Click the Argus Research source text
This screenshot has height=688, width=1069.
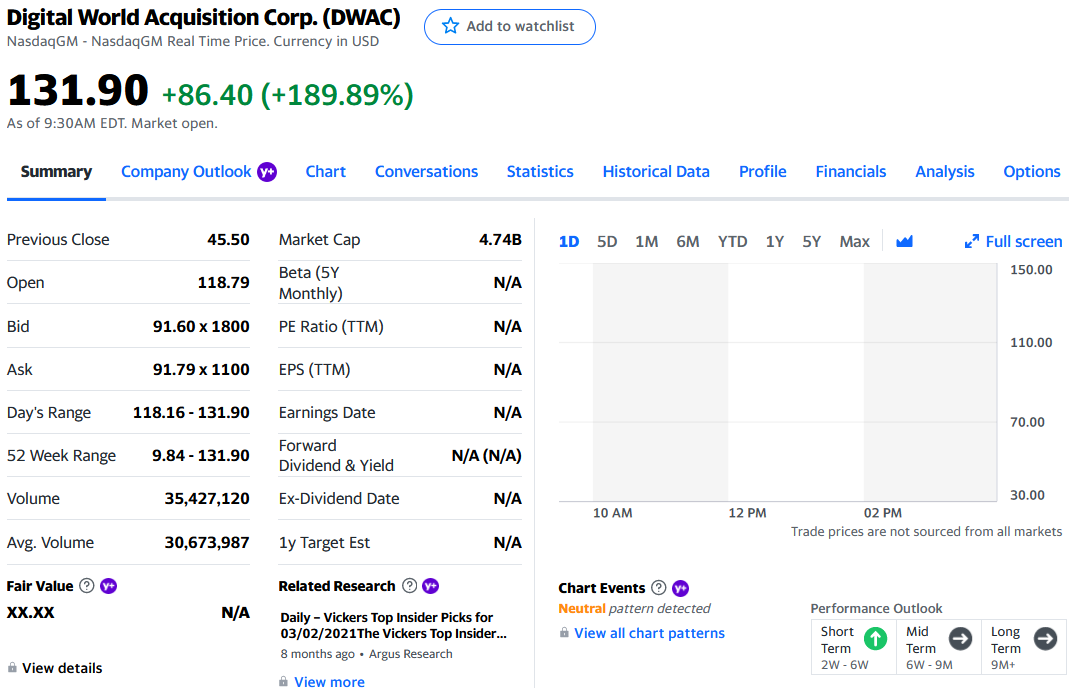pos(410,654)
